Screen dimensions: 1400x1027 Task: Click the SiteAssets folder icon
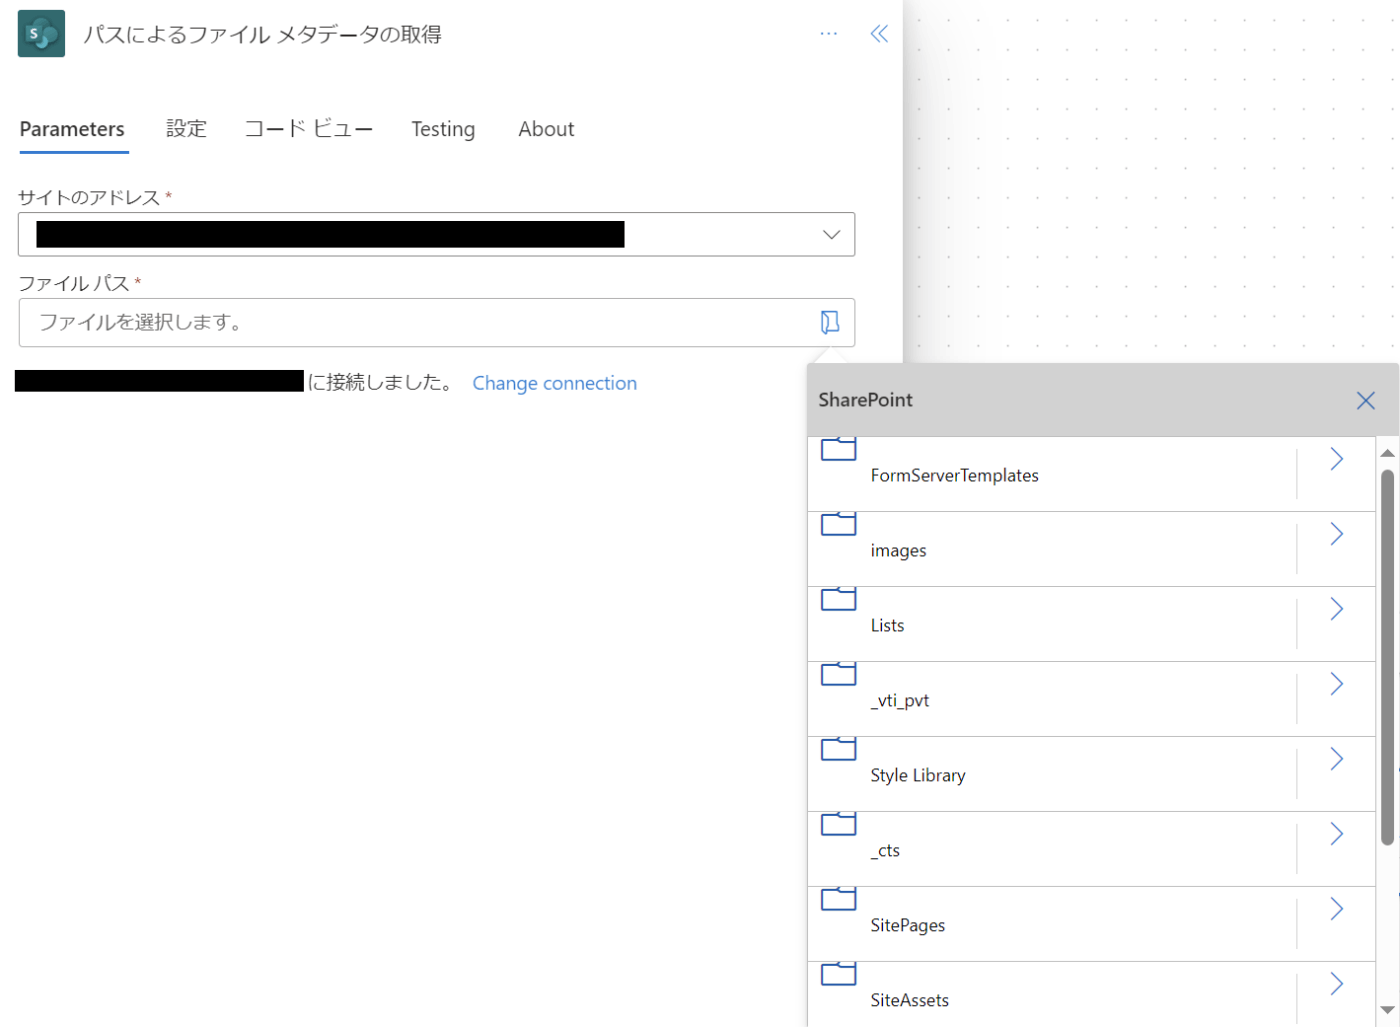coord(838,974)
